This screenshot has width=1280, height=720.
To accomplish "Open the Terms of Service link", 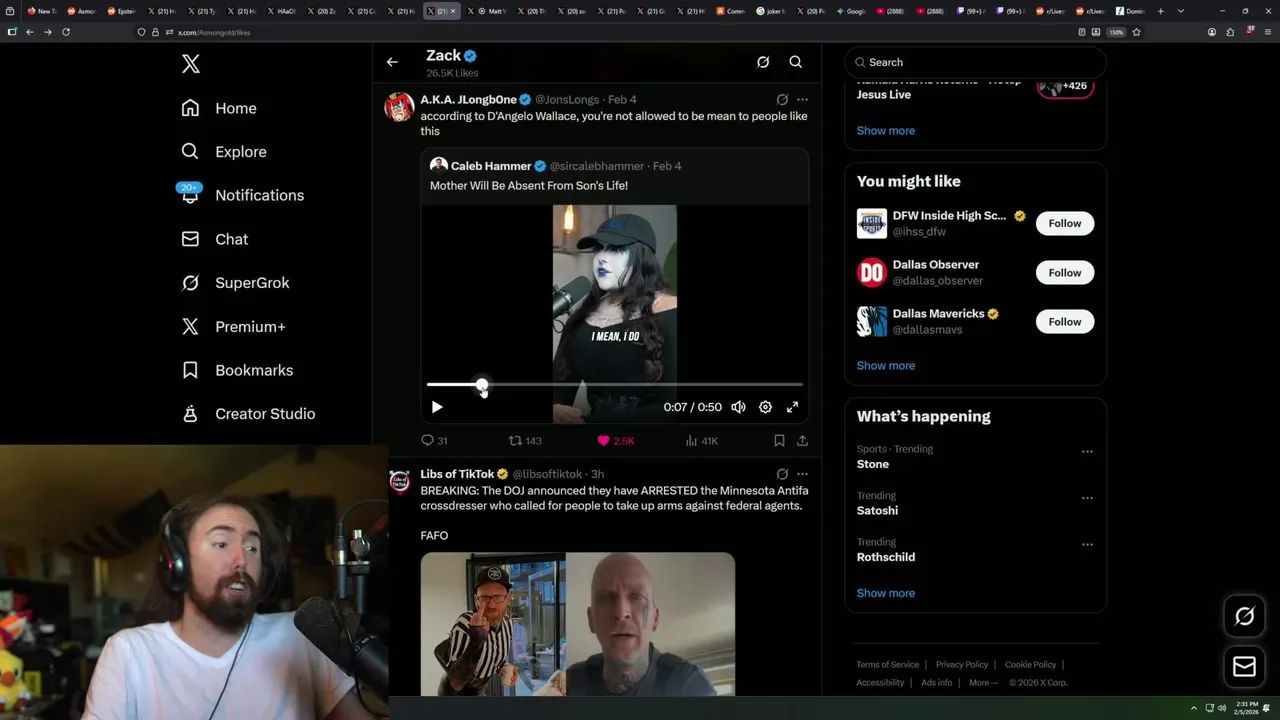I will click(888, 665).
